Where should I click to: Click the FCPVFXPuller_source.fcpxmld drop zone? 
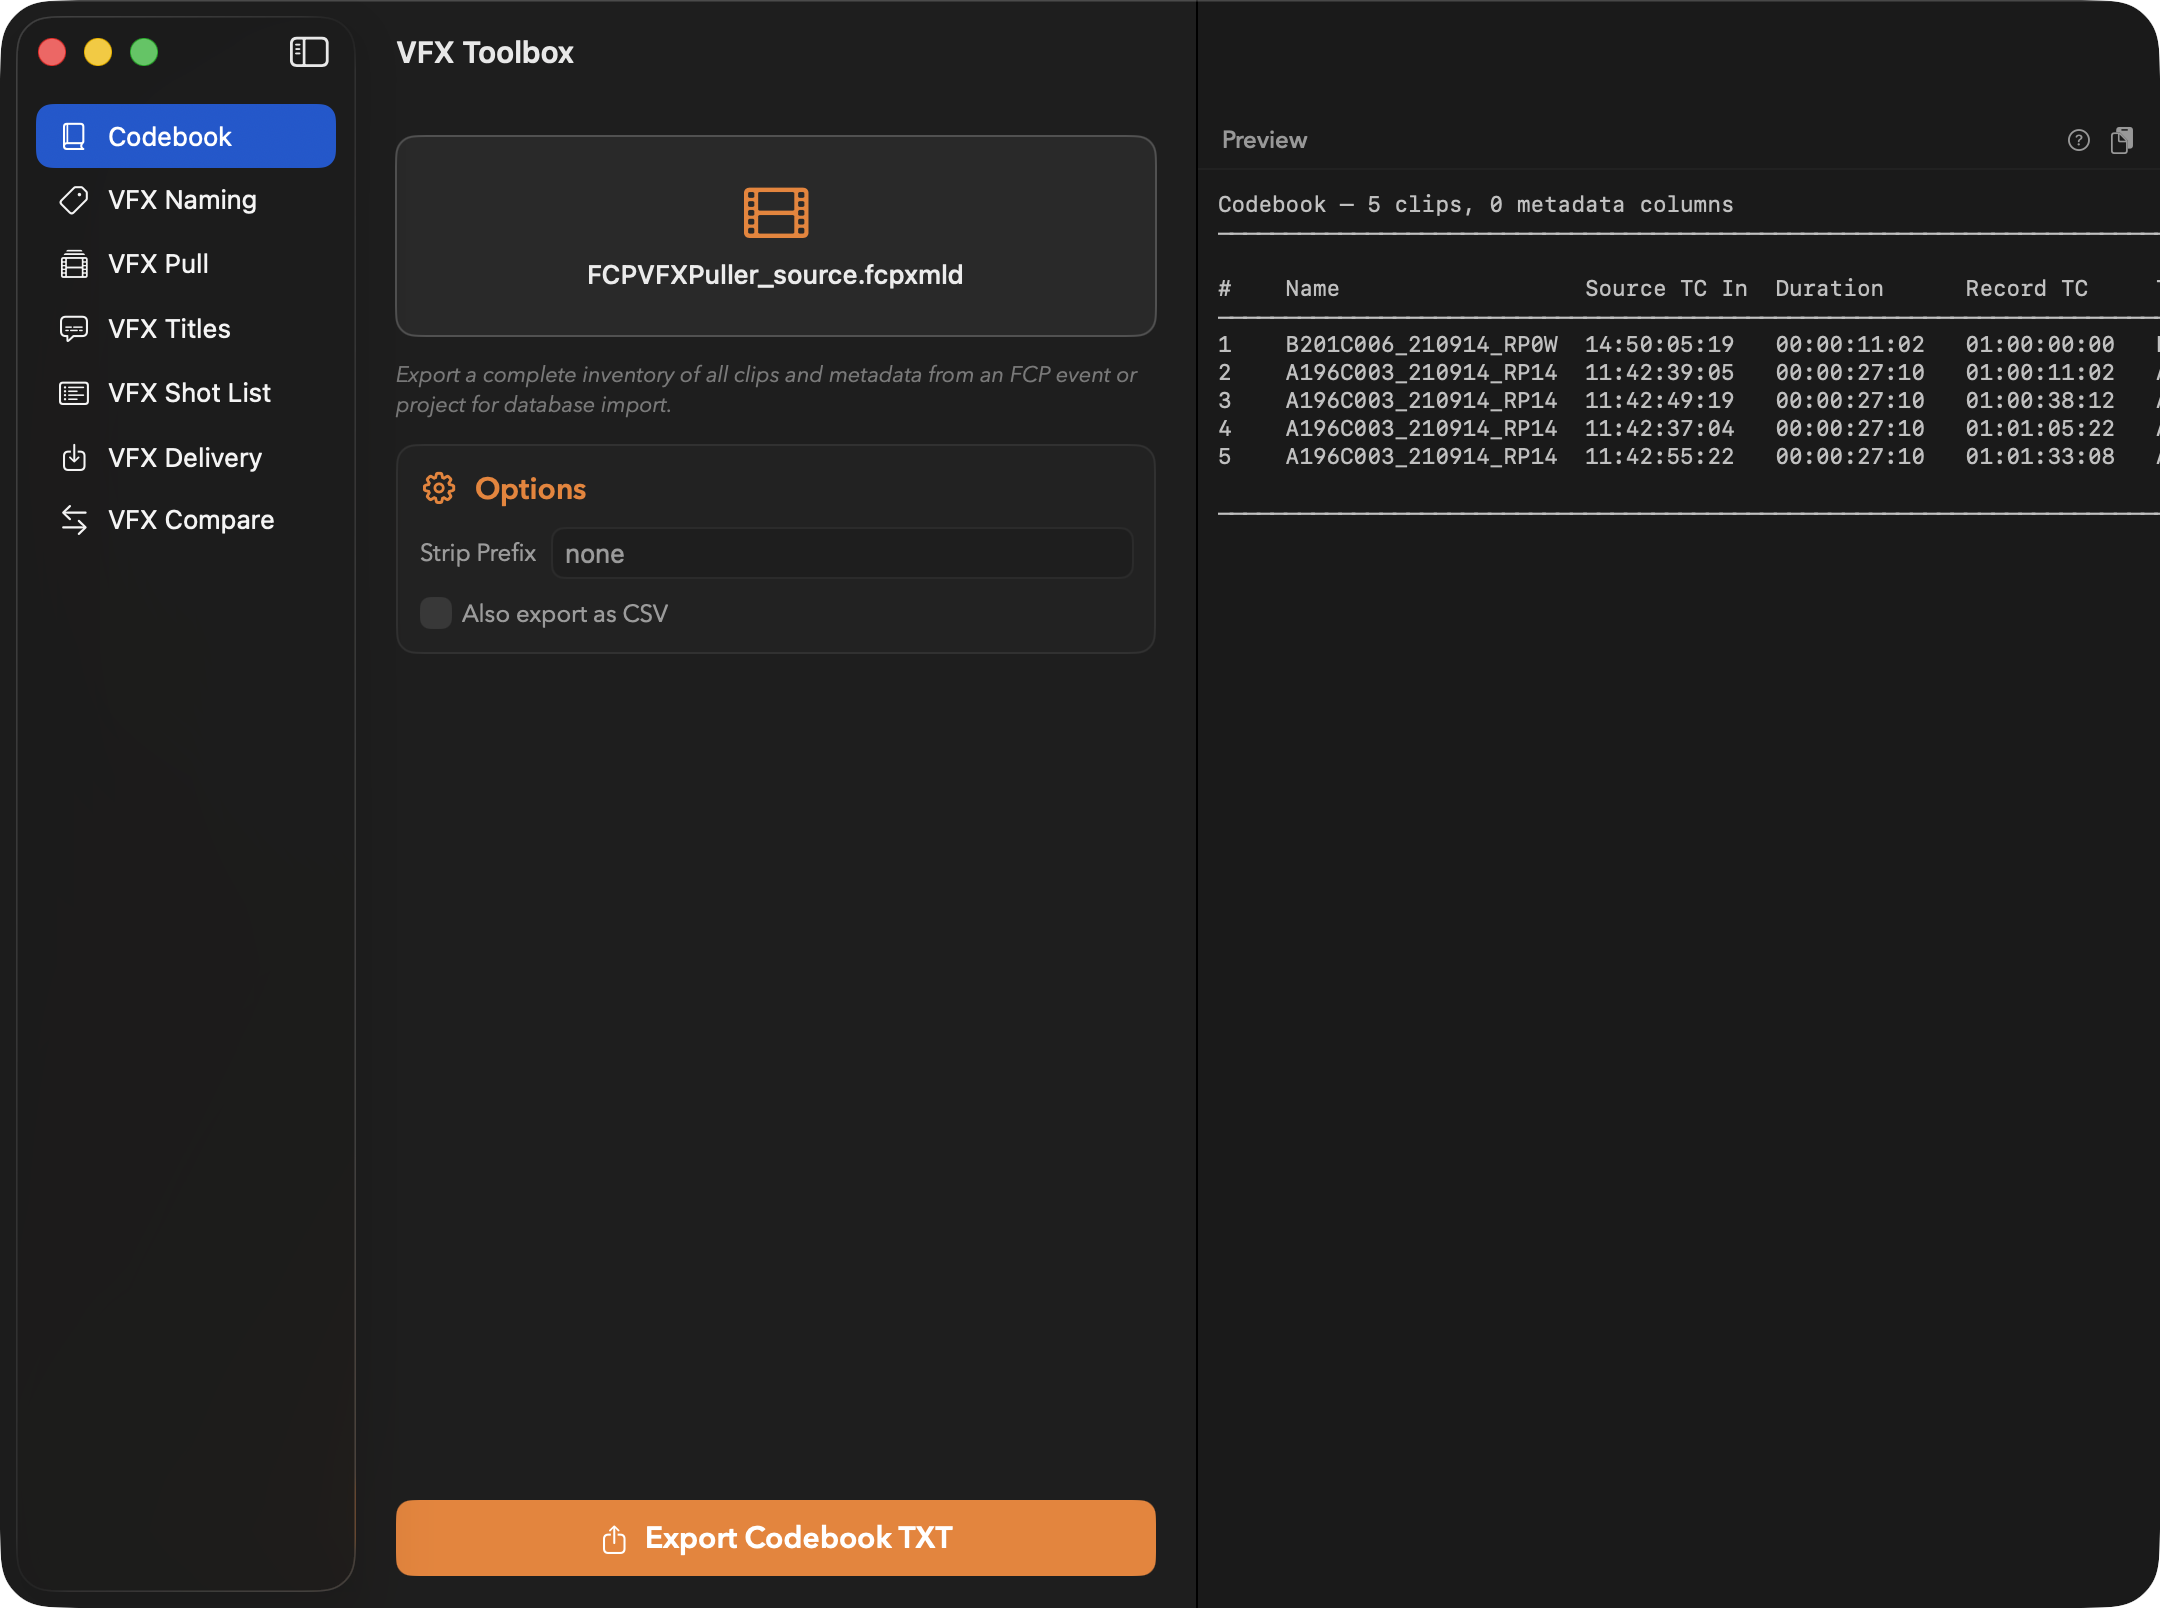[x=775, y=275]
